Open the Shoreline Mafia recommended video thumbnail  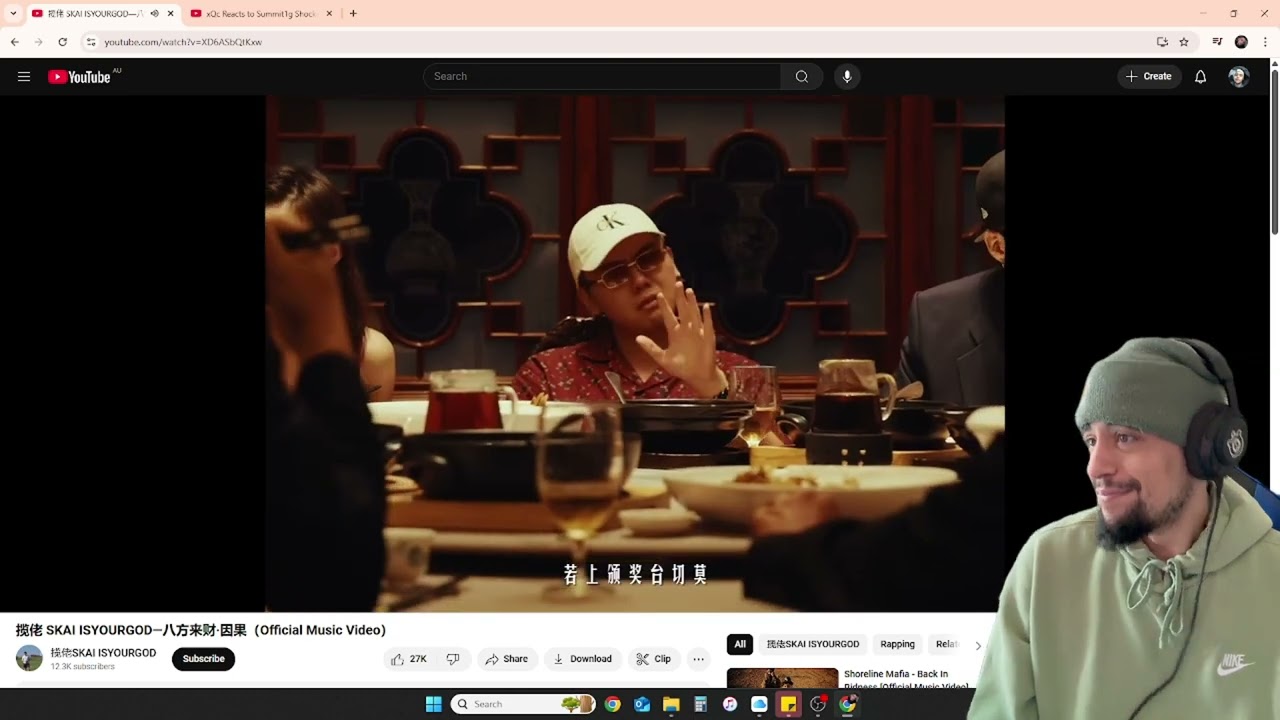(x=782, y=679)
